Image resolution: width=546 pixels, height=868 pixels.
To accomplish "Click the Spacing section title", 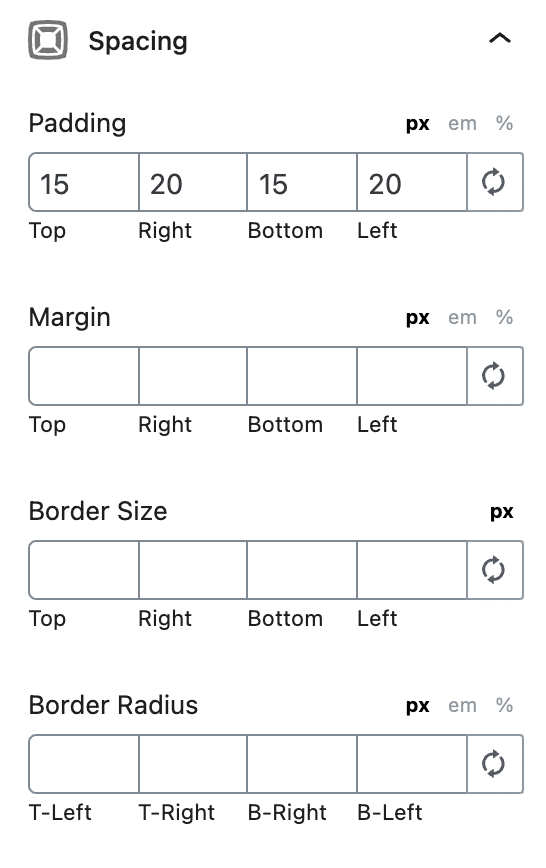I will point(138,42).
